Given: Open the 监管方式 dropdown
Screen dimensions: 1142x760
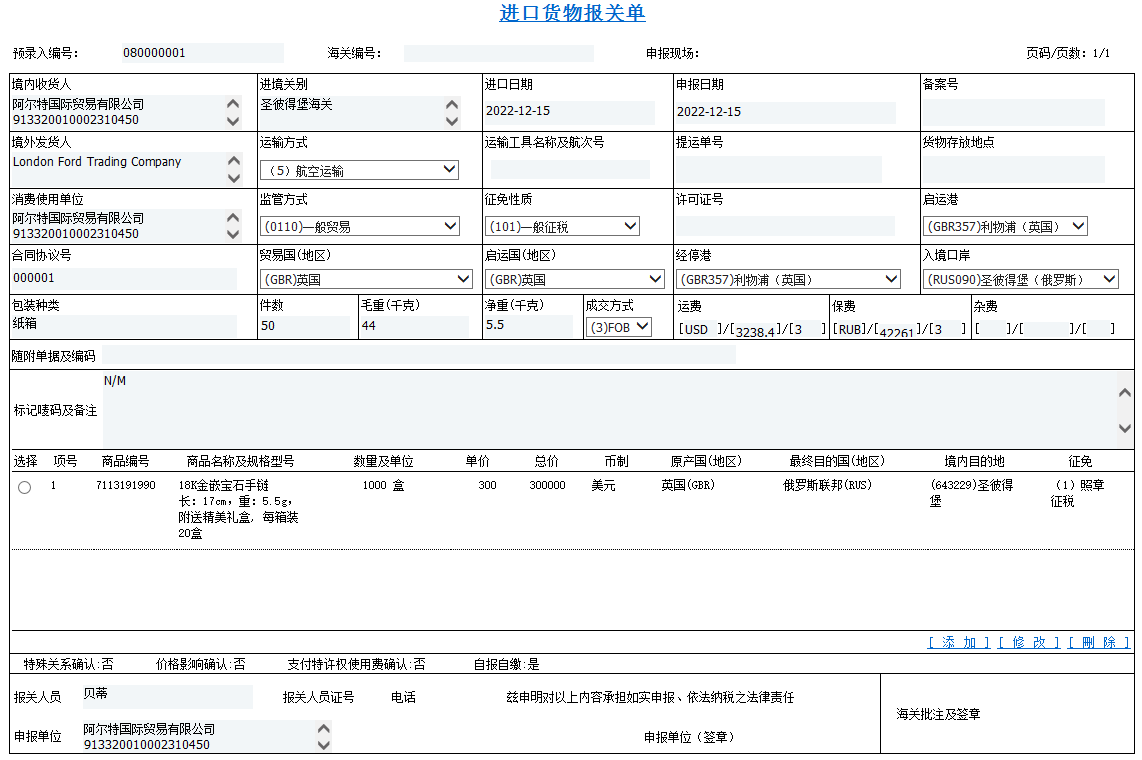Looking at the screenshot, I should click(x=359, y=227).
